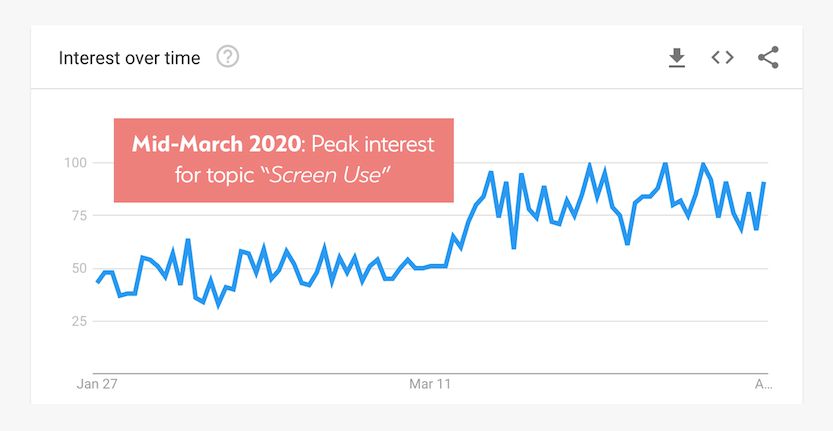Click the truncated "A..." date label
The height and width of the screenshot is (431, 833).
tap(763, 383)
